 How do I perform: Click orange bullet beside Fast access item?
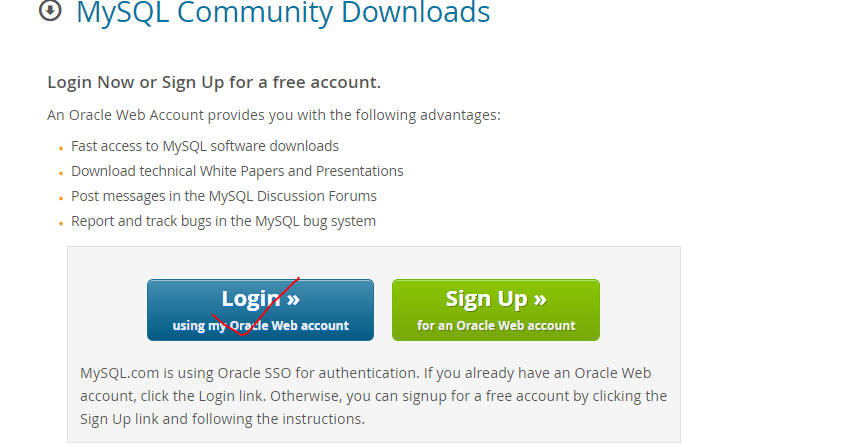click(x=61, y=148)
